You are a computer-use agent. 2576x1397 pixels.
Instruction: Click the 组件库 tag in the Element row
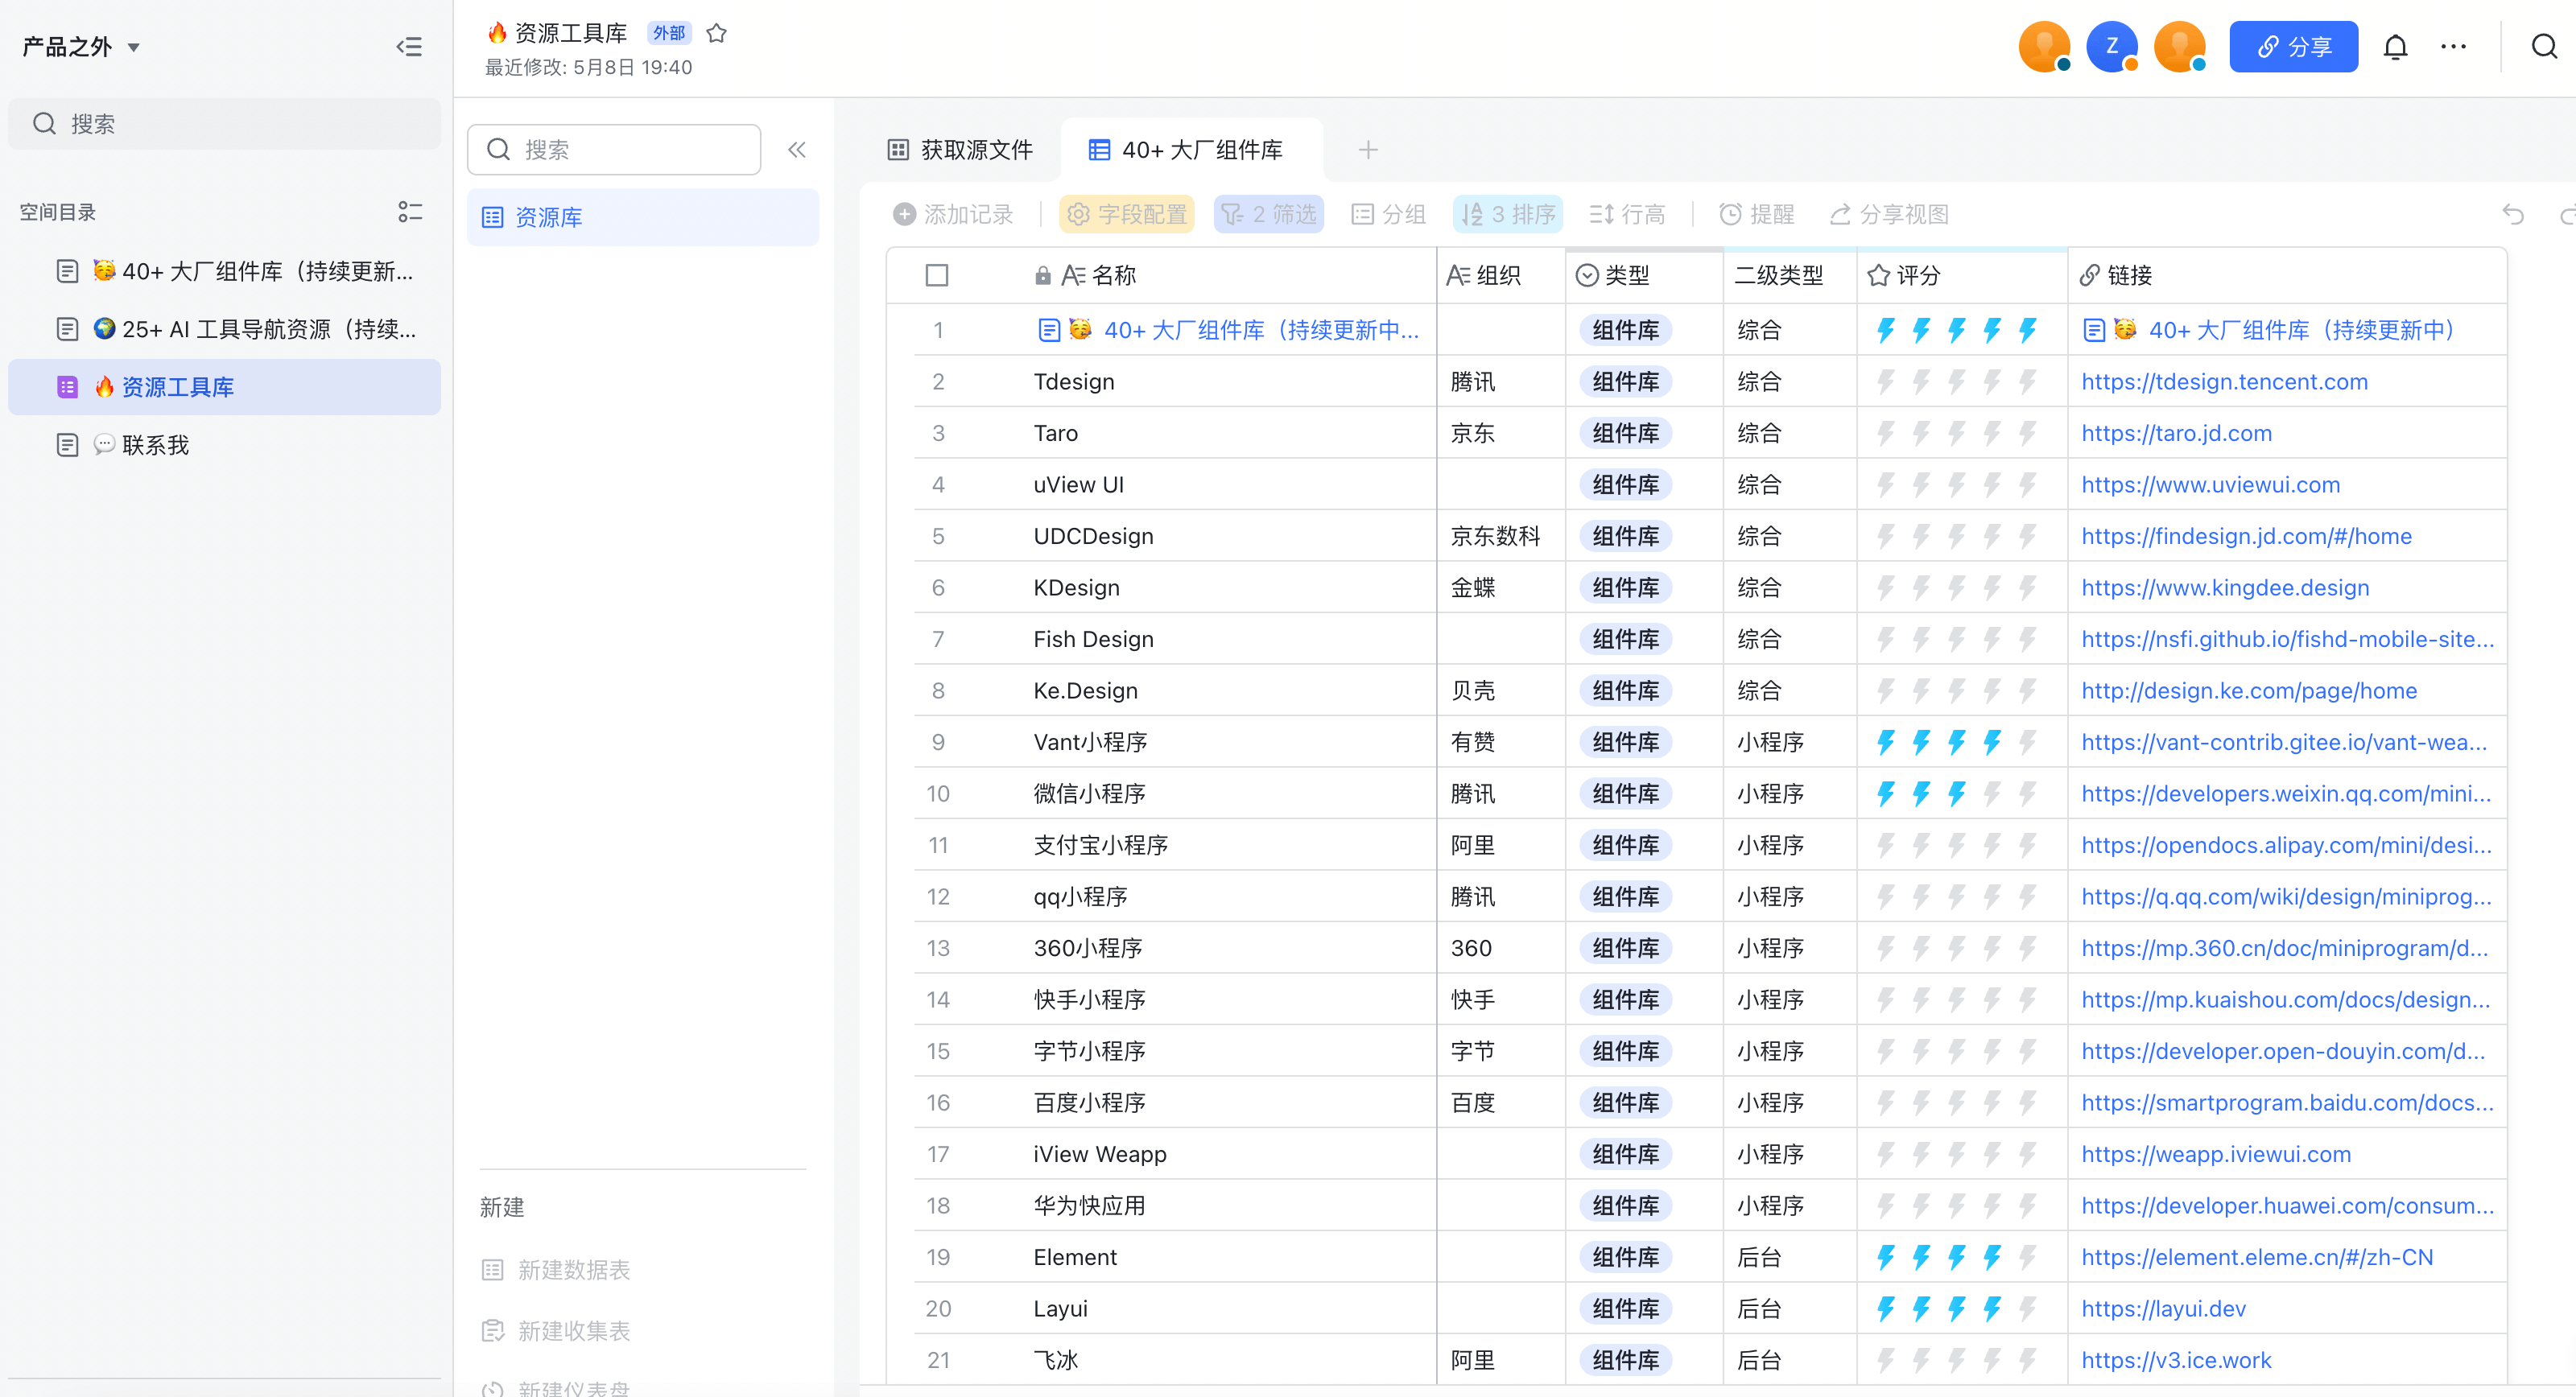1625,1257
